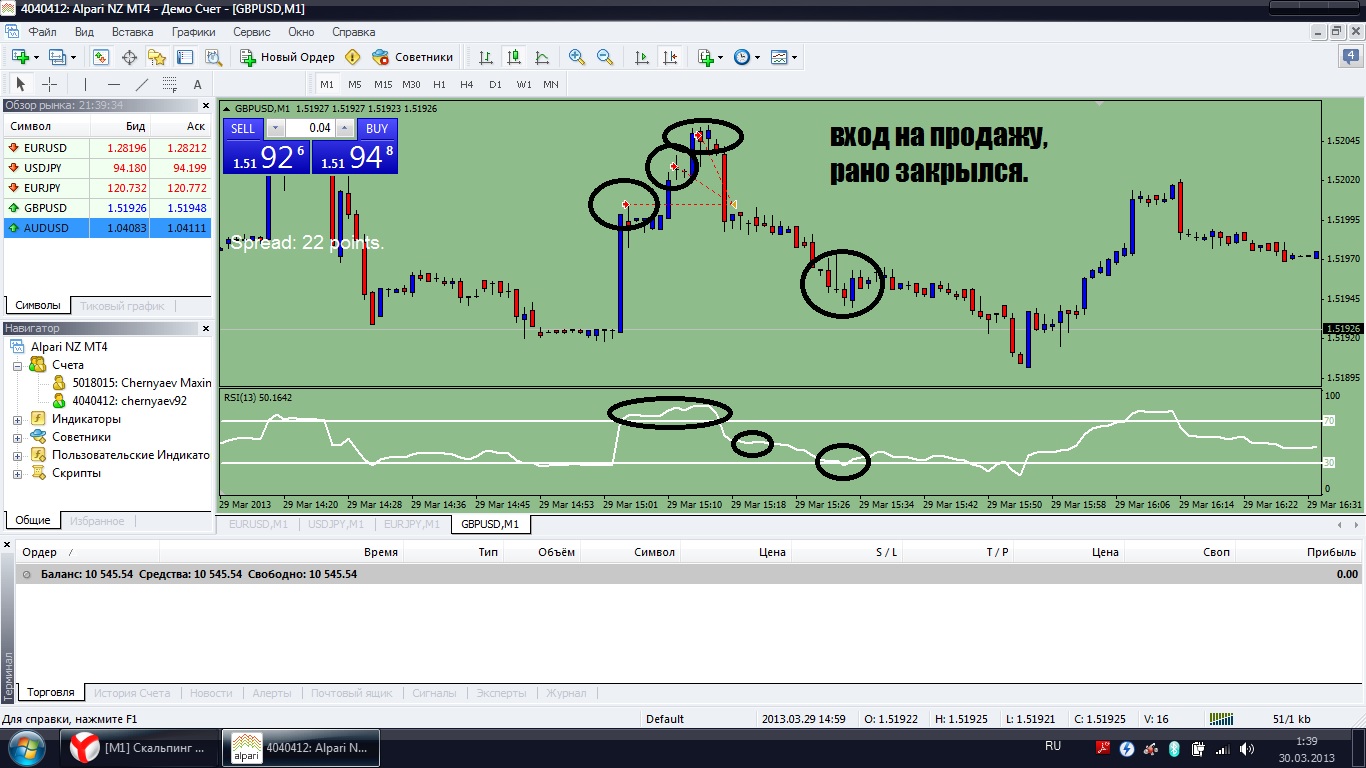Viewport: 1366px width, 768px height.
Task: Open dropdown arrow beside indicators icon
Action: (x=720, y=58)
